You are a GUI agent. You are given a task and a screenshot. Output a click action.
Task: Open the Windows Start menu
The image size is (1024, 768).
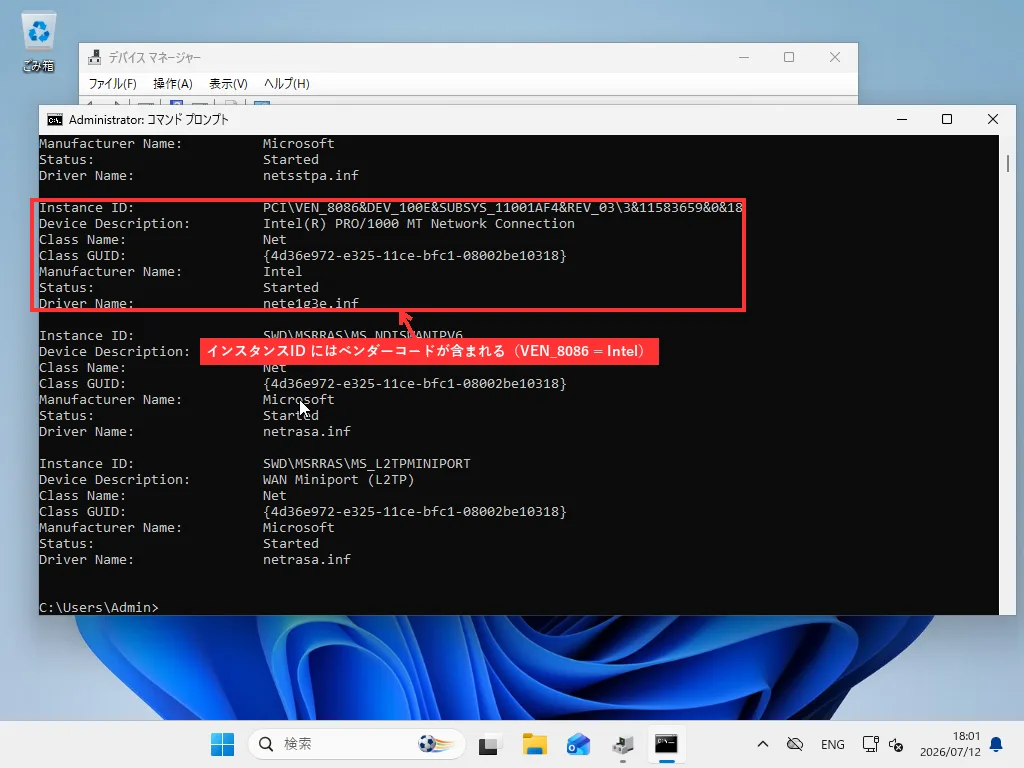pyautogui.click(x=222, y=744)
